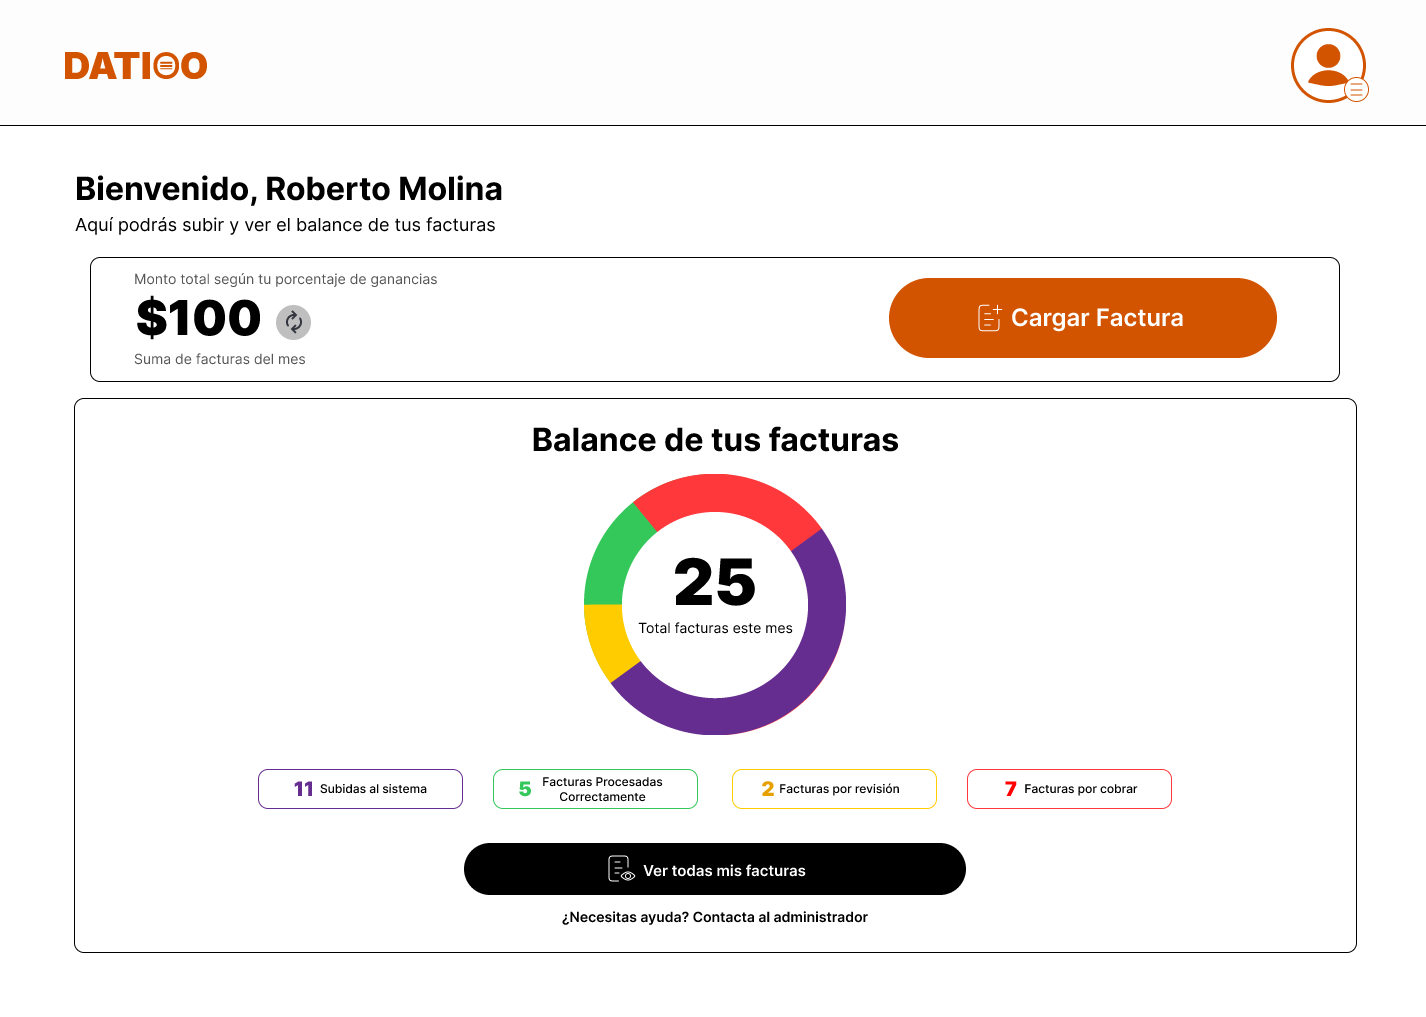Select the Facturas Procesadas Correctamente chip
Image resolution: width=1426 pixels, height=1017 pixels.
point(595,789)
